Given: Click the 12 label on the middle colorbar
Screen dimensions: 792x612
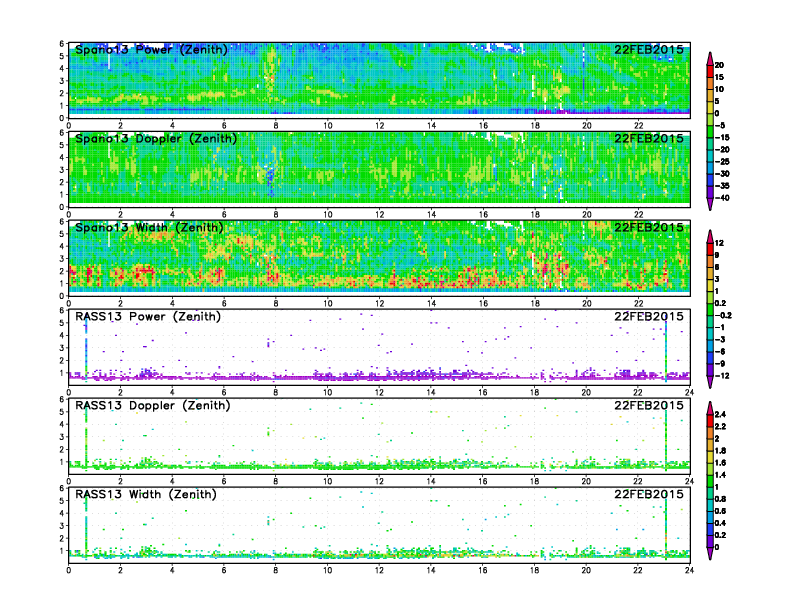Looking at the screenshot, I should click(x=720, y=243).
